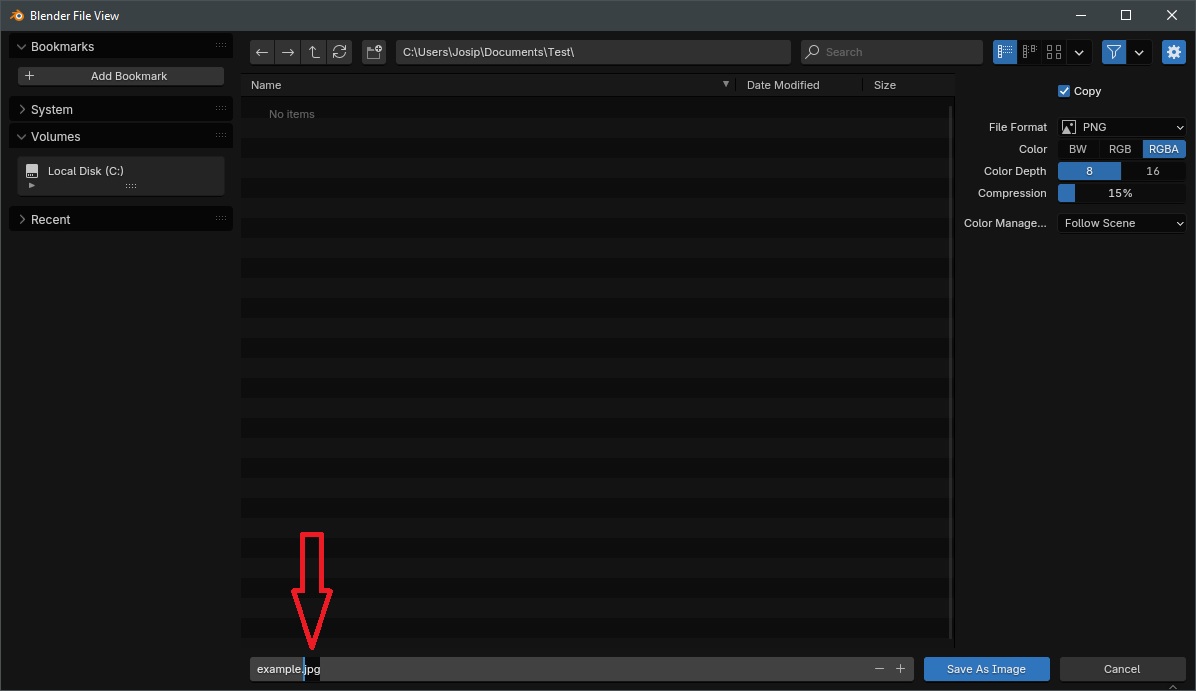Collapse the Bookmarks panel
This screenshot has width=1196, height=691.
tap(21, 47)
